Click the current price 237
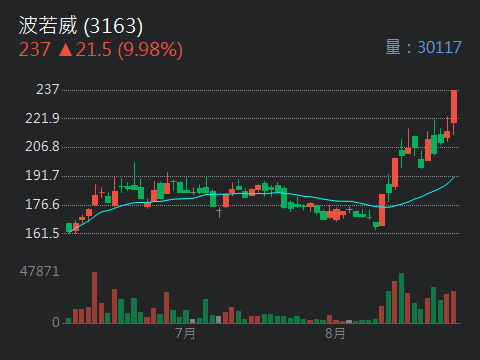Viewport: 480px width, 360px height. (x=34, y=50)
